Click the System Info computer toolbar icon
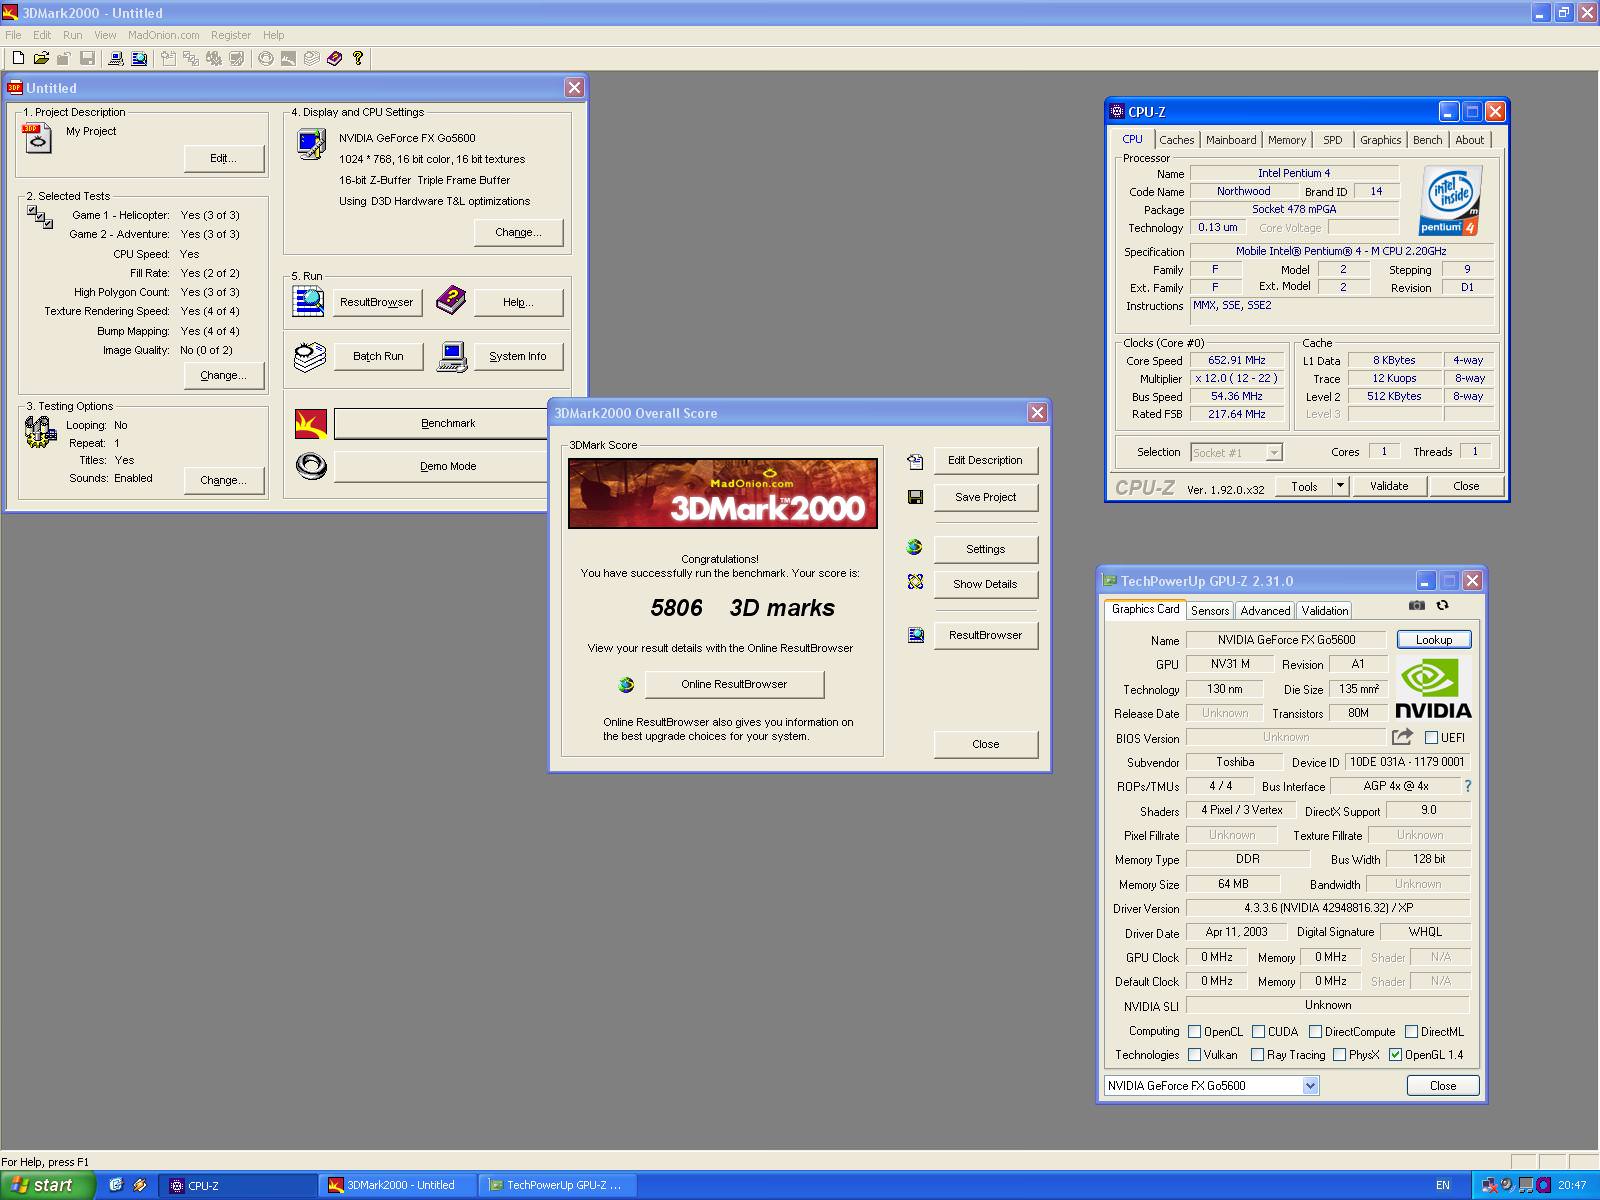 [x=116, y=58]
